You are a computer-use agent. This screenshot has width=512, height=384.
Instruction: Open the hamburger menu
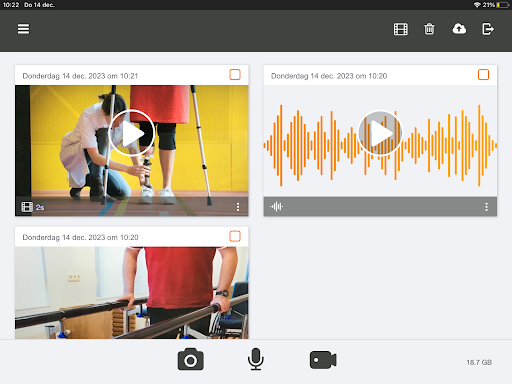[23, 29]
